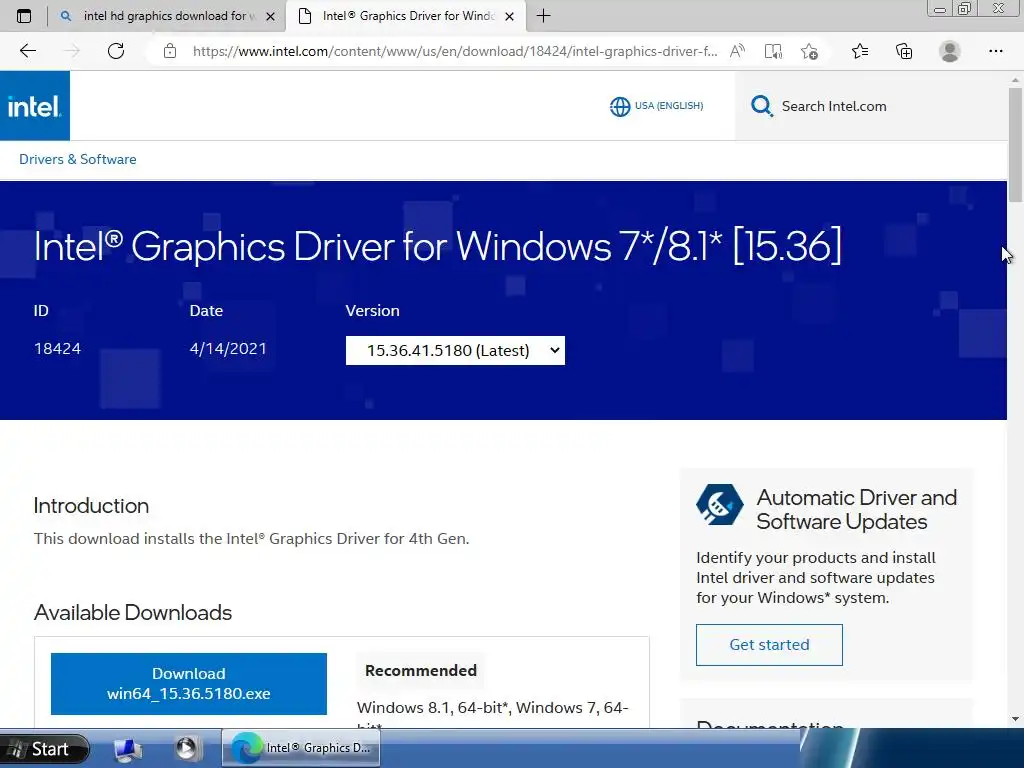Activate the Read aloud icon
Screen dimensions: 1024x768
737,51
